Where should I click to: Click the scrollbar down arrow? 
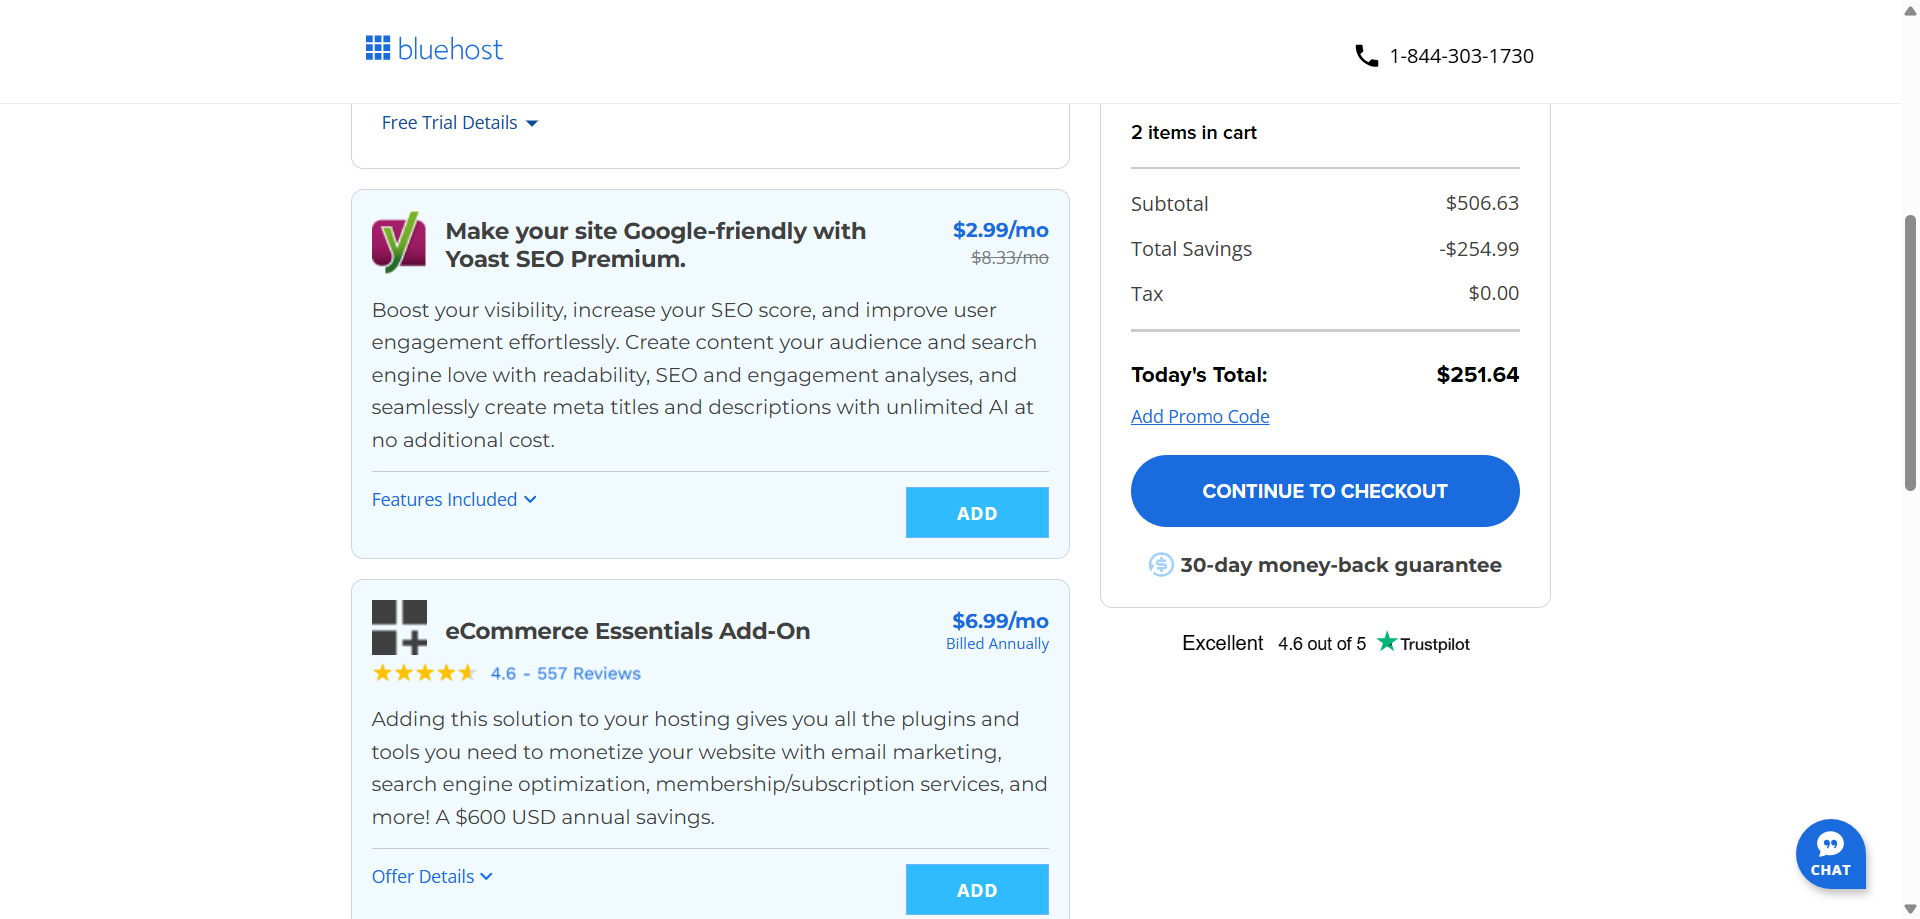coord(1910,909)
